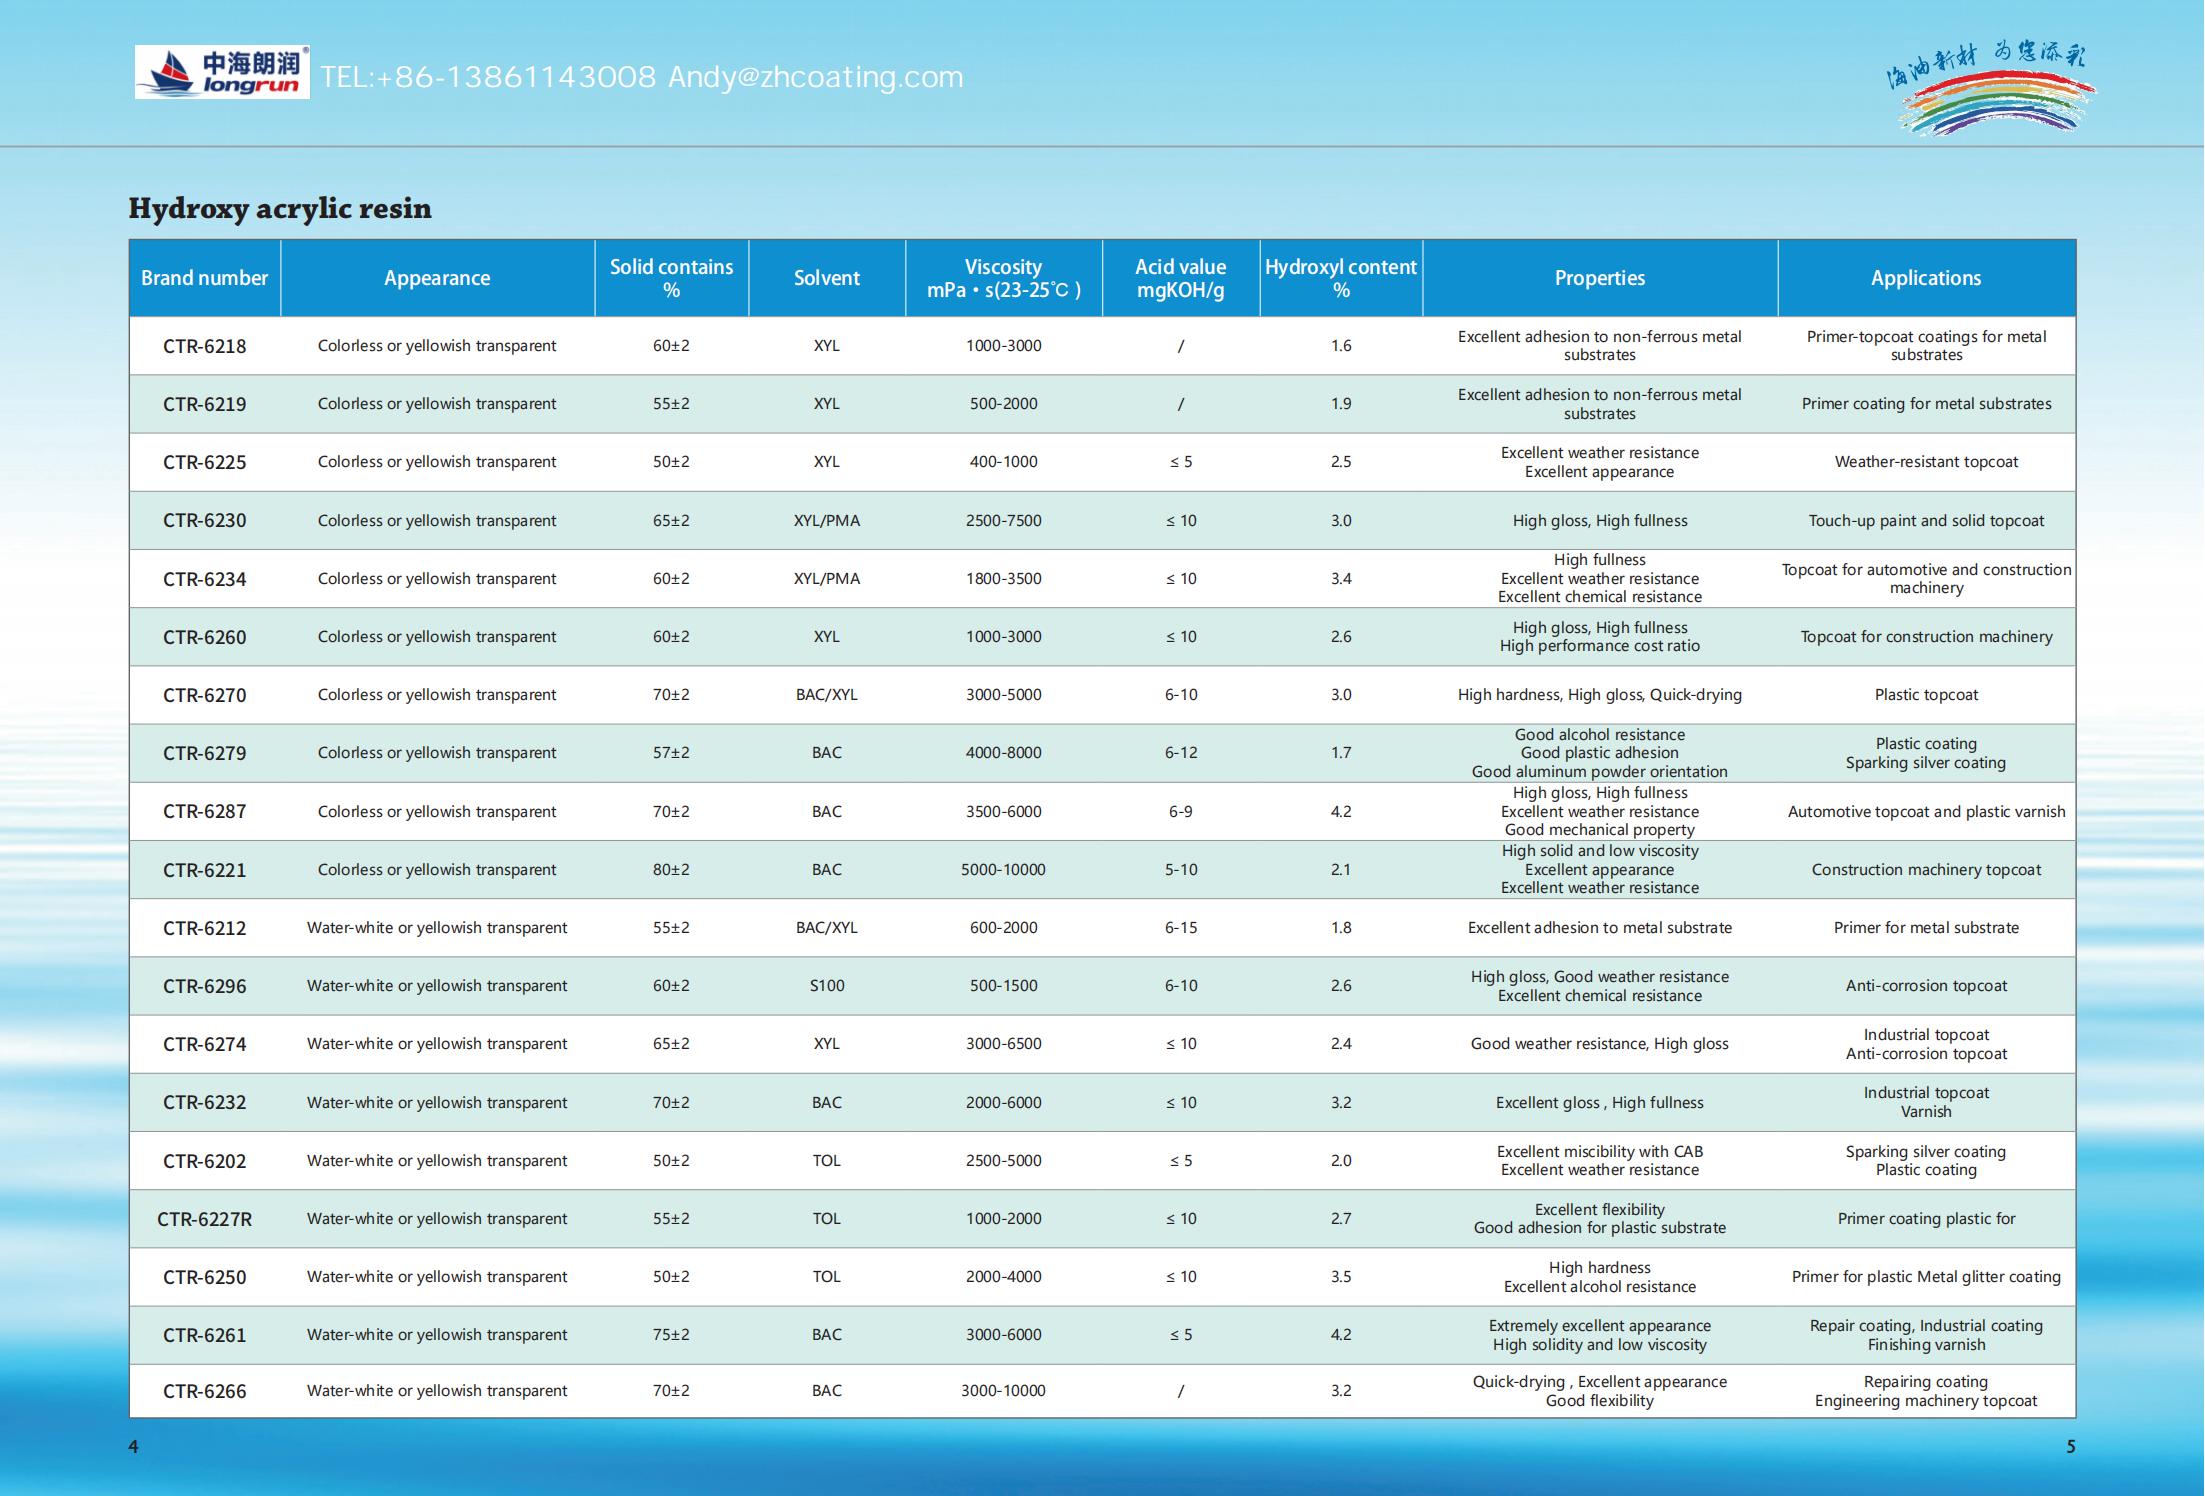Select brand number CTR-6250
2205x1496 pixels.
(204, 1277)
